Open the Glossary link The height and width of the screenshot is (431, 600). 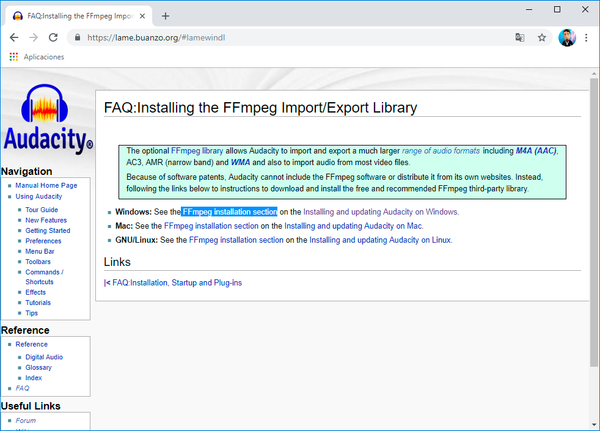click(38, 367)
